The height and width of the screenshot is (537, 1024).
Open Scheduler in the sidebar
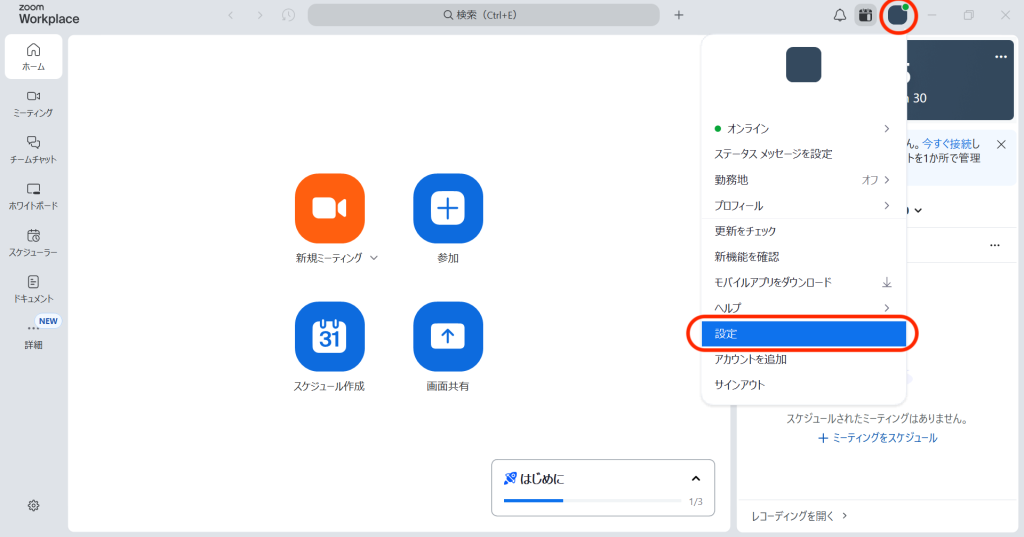33,242
